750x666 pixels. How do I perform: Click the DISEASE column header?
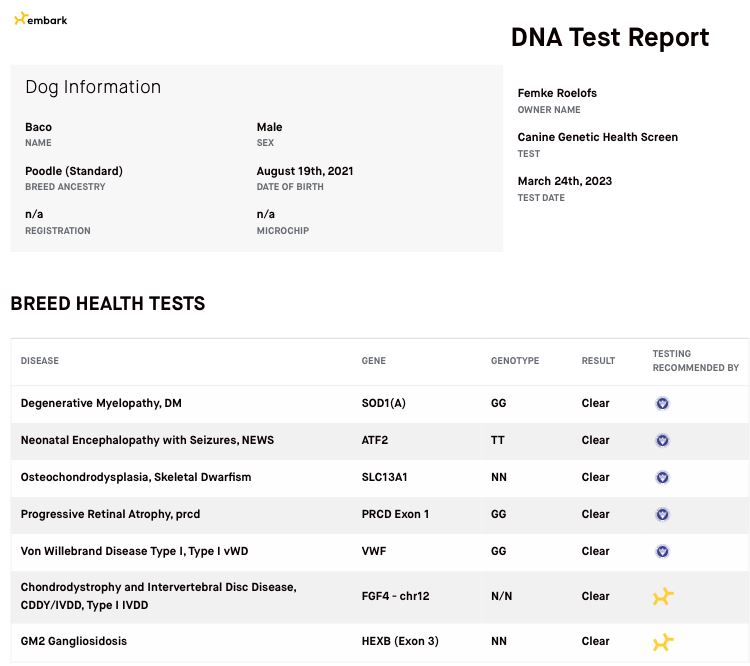(x=40, y=361)
